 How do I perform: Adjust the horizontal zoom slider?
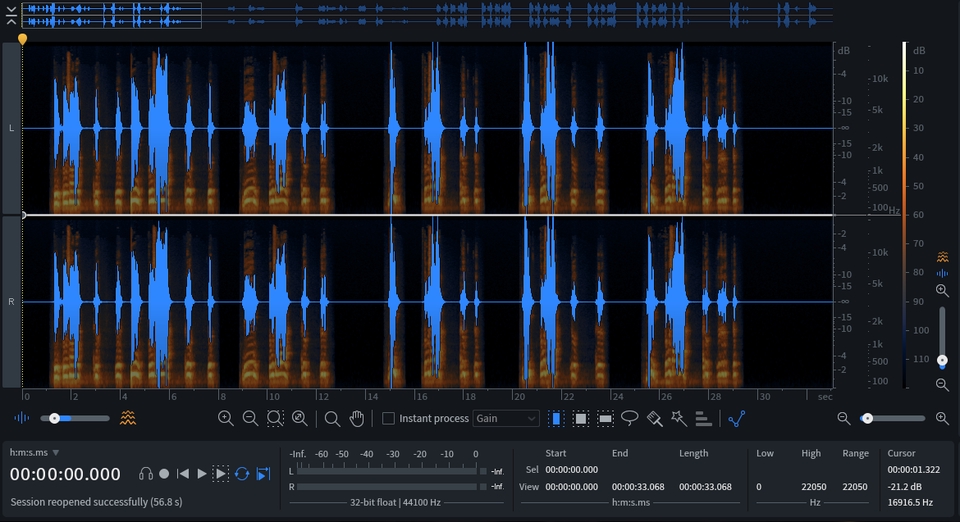pos(893,419)
